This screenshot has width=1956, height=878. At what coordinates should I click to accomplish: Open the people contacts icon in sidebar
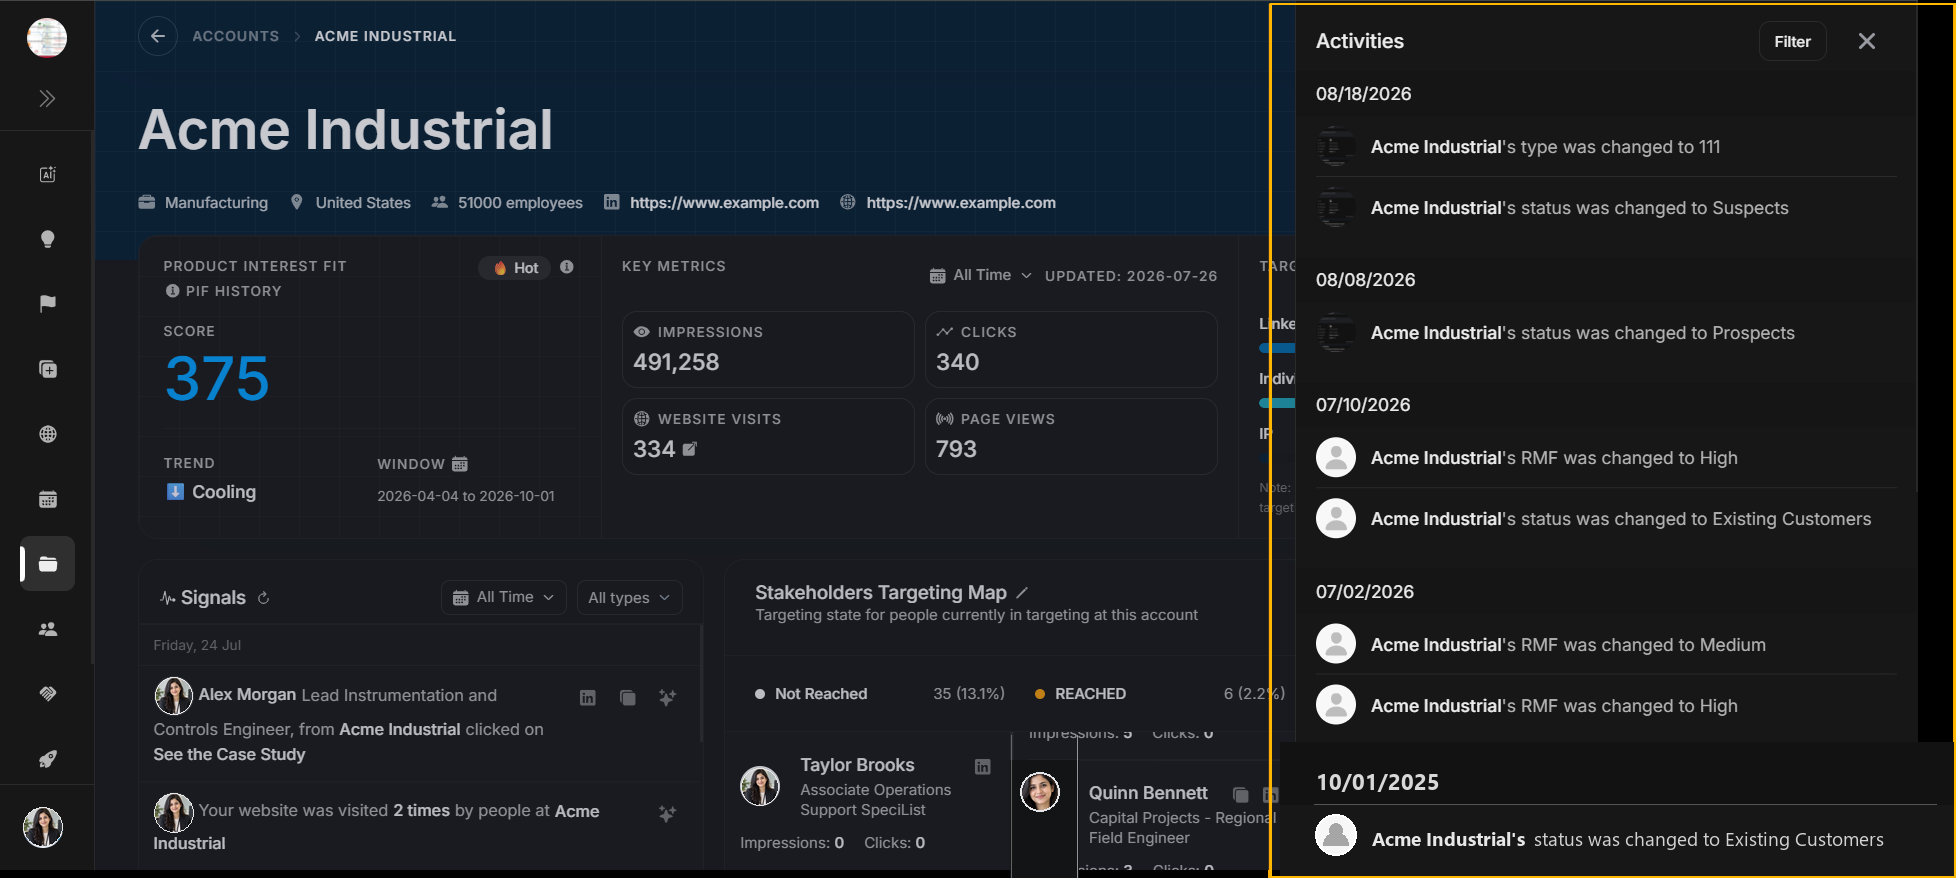pyautogui.click(x=47, y=629)
